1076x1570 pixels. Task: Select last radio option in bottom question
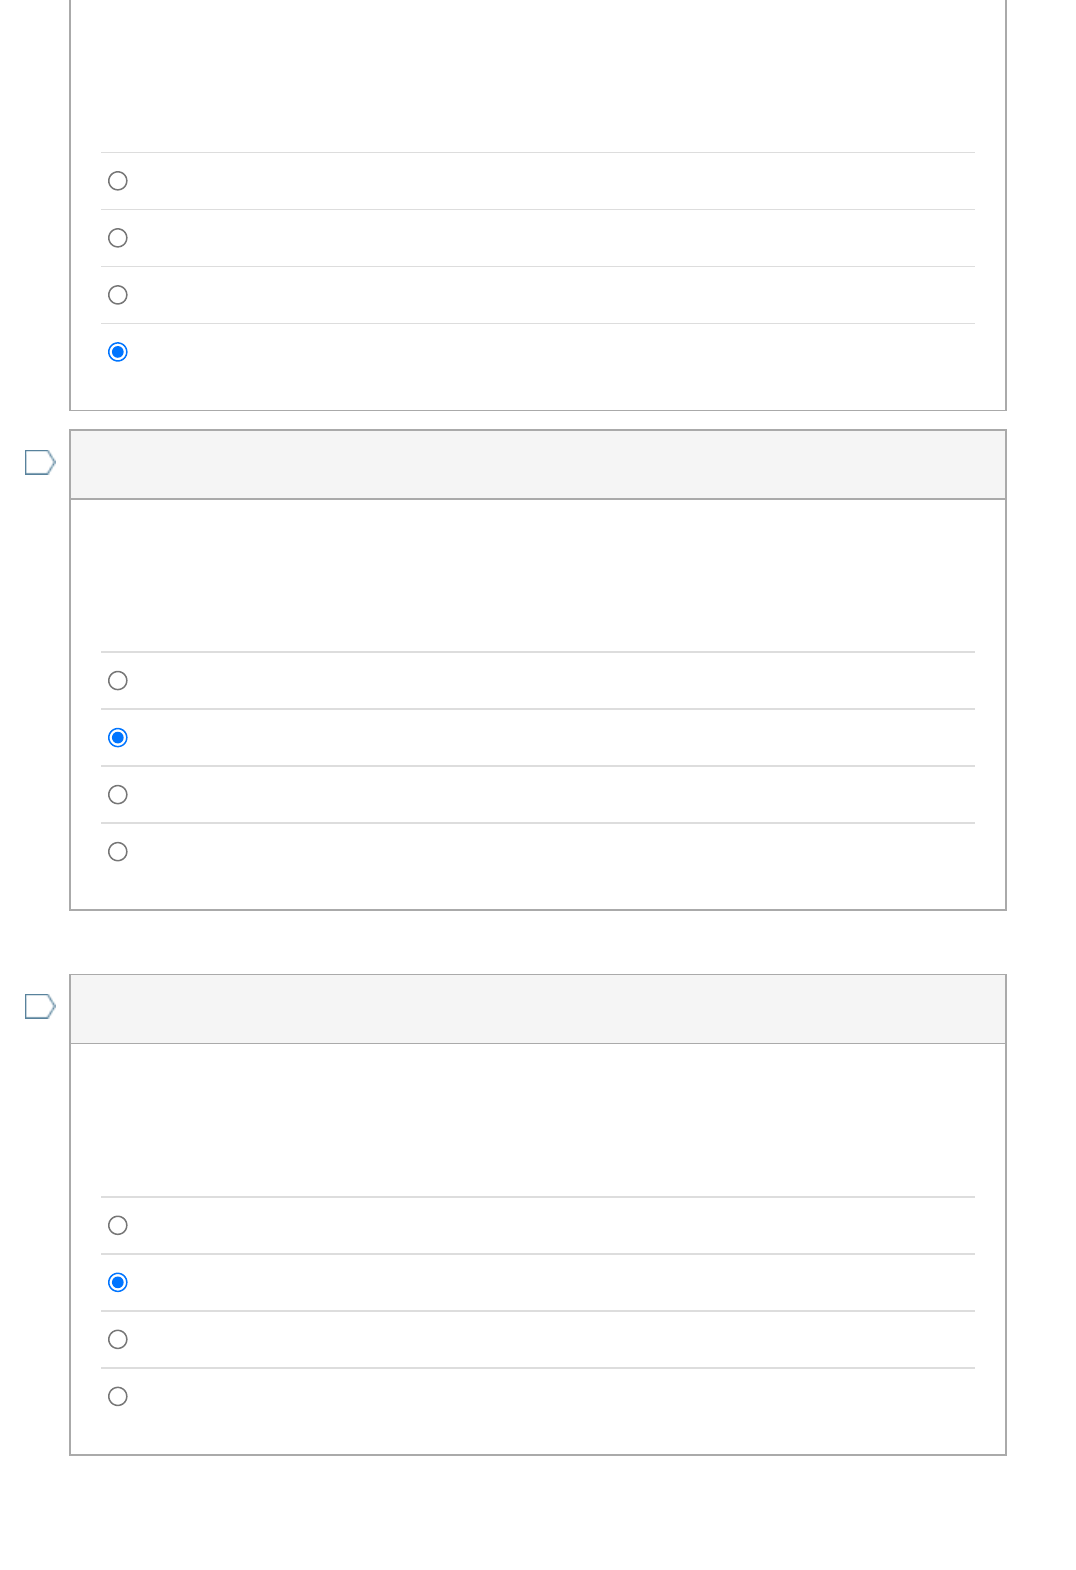[x=118, y=1397]
